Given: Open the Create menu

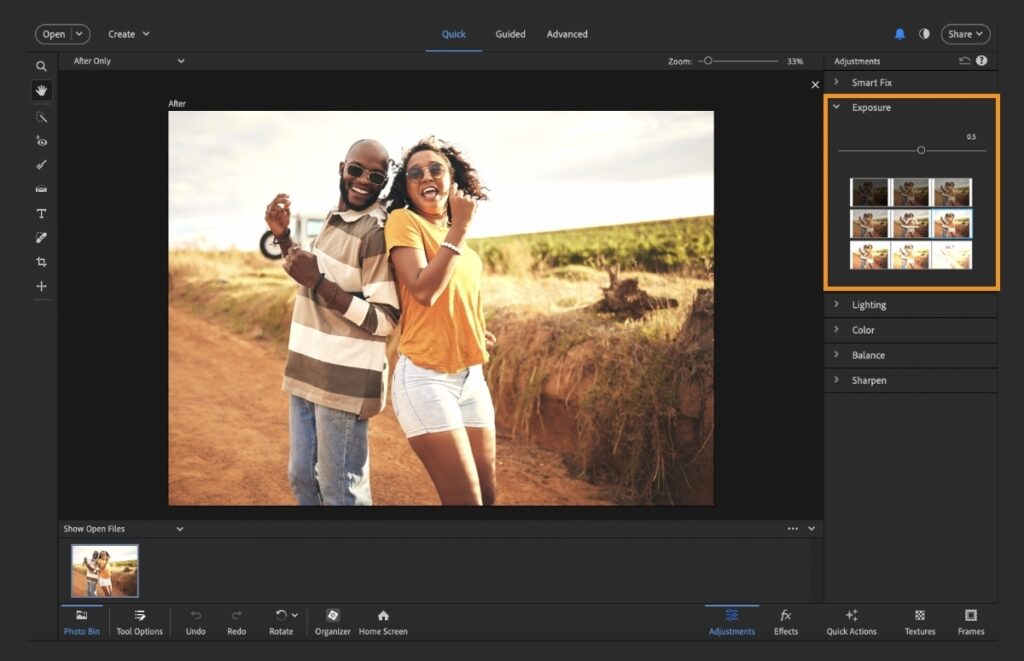Looking at the screenshot, I should pos(128,33).
